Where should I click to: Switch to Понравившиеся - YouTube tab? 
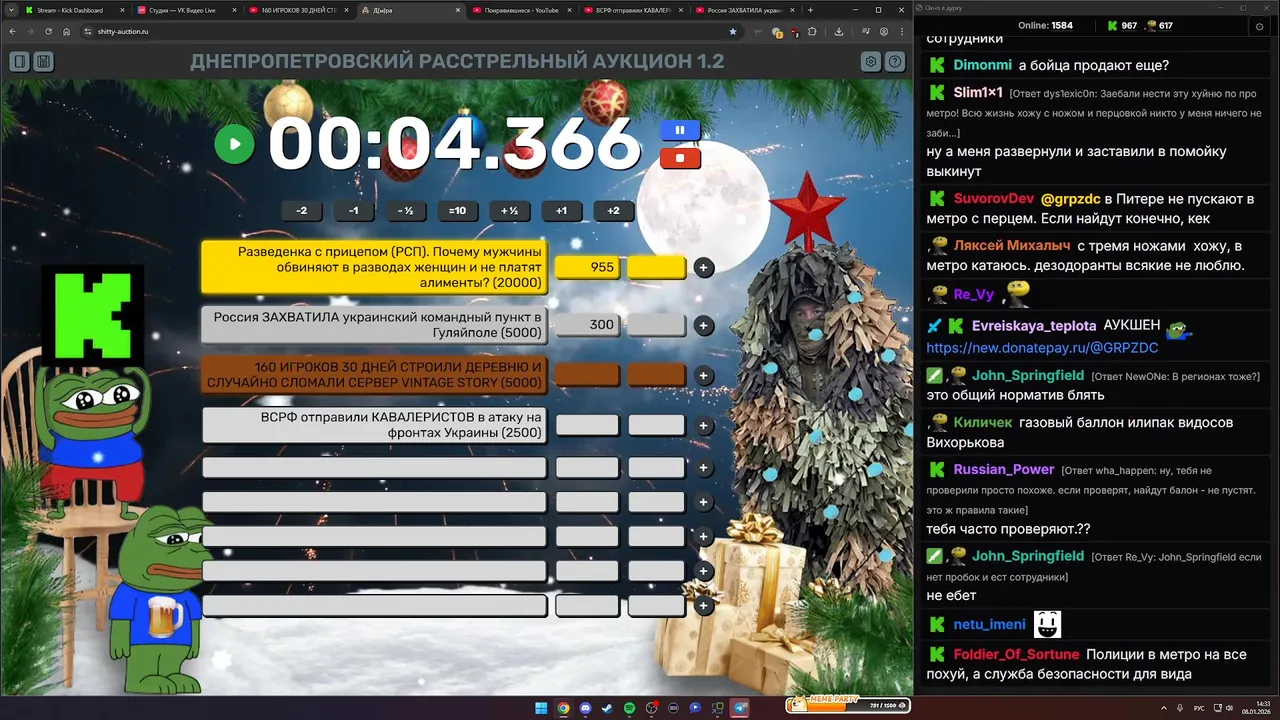coord(520,10)
